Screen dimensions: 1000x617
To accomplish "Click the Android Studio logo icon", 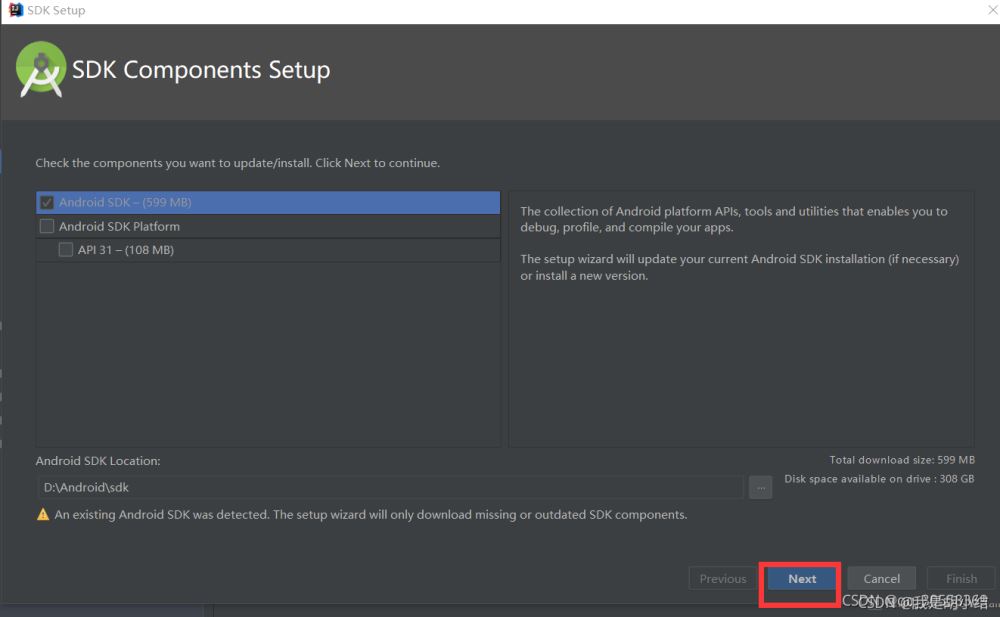I will coord(41,69).
